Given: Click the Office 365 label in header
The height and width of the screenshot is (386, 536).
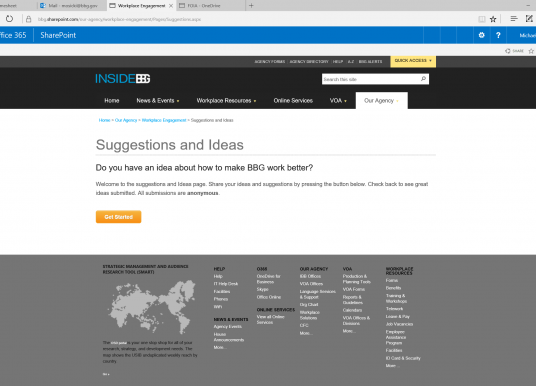Looking at the screenshot, I should coord(13,35).
